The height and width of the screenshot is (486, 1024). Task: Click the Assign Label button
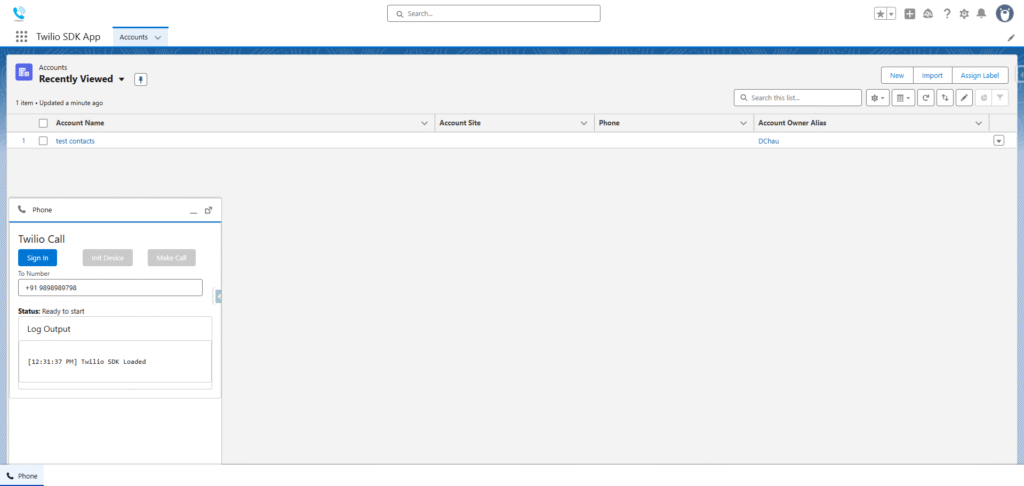[980, 75]
